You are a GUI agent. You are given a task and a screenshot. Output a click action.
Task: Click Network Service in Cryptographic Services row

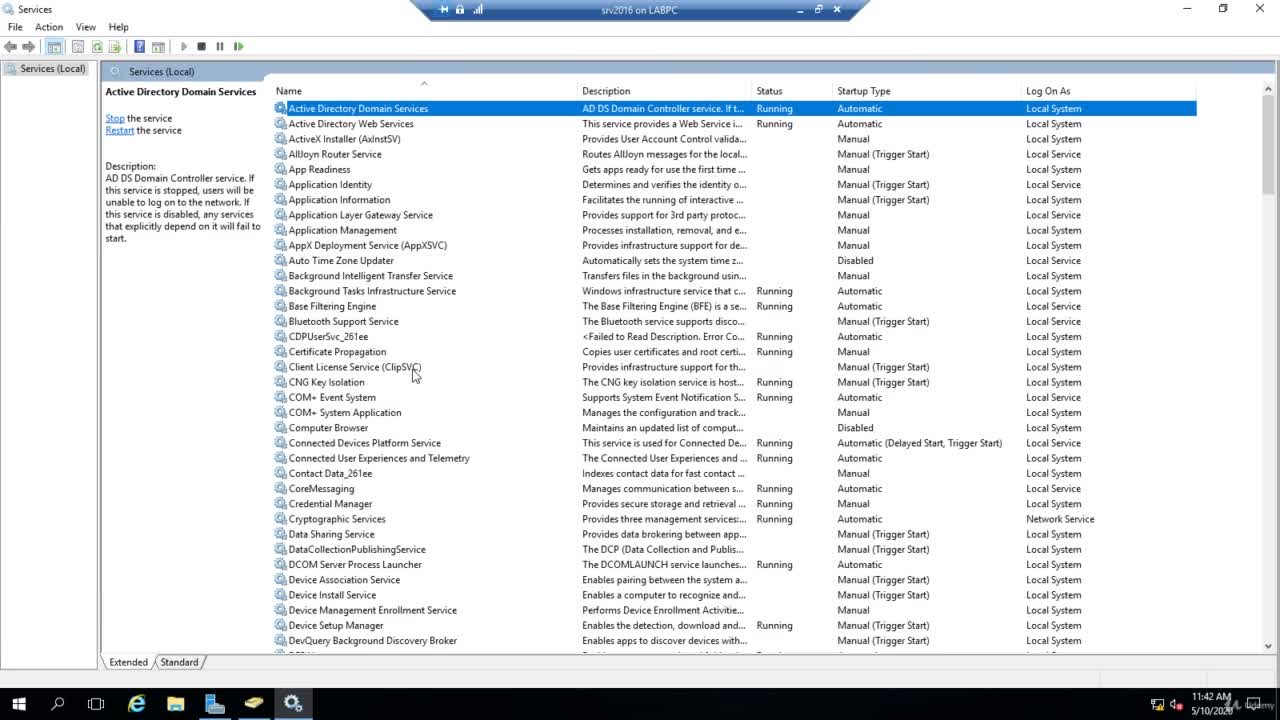(x=1060, y=519)
